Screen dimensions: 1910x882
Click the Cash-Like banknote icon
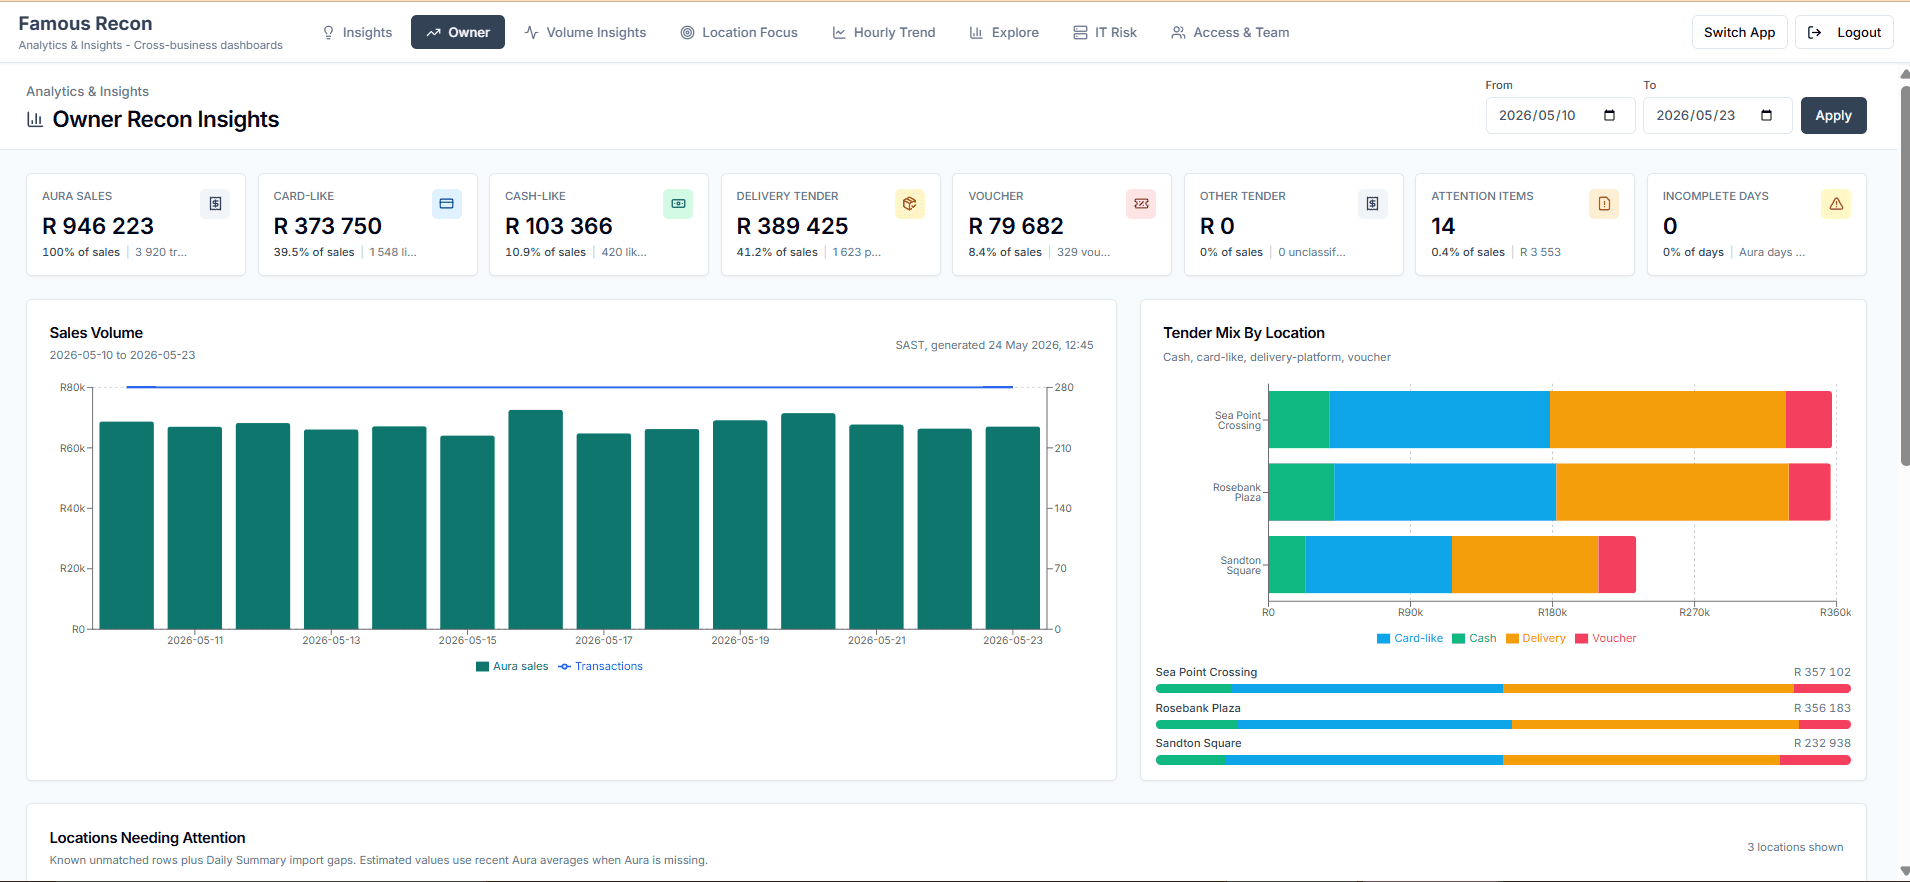point(678,203)
